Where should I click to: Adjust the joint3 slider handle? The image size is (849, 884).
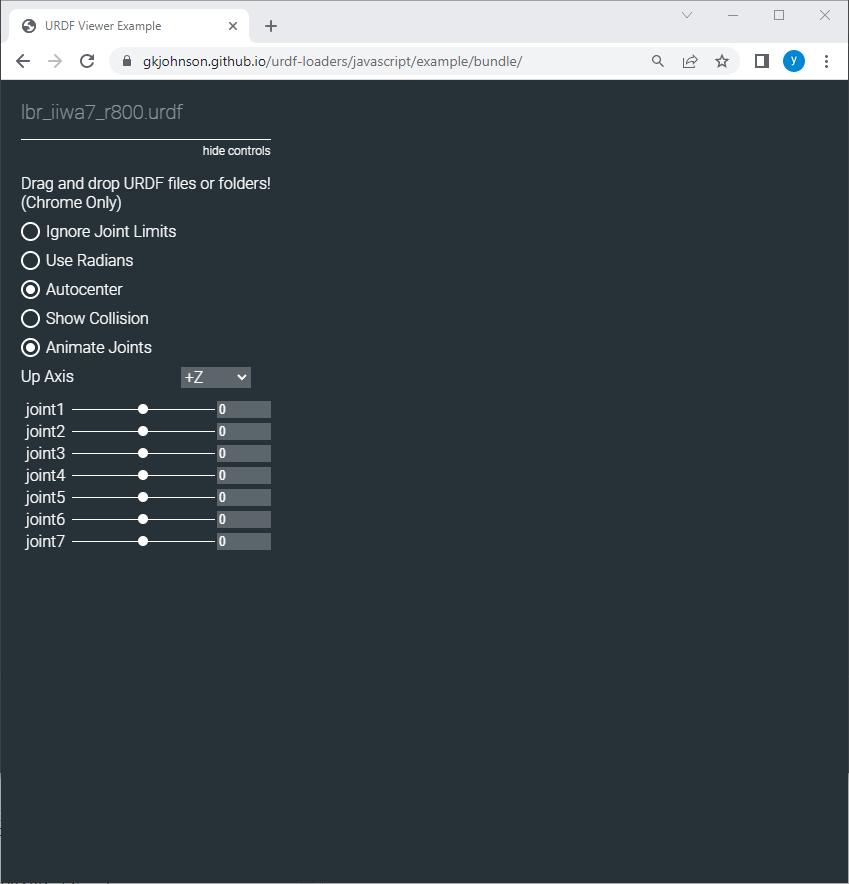pos(143,453)
